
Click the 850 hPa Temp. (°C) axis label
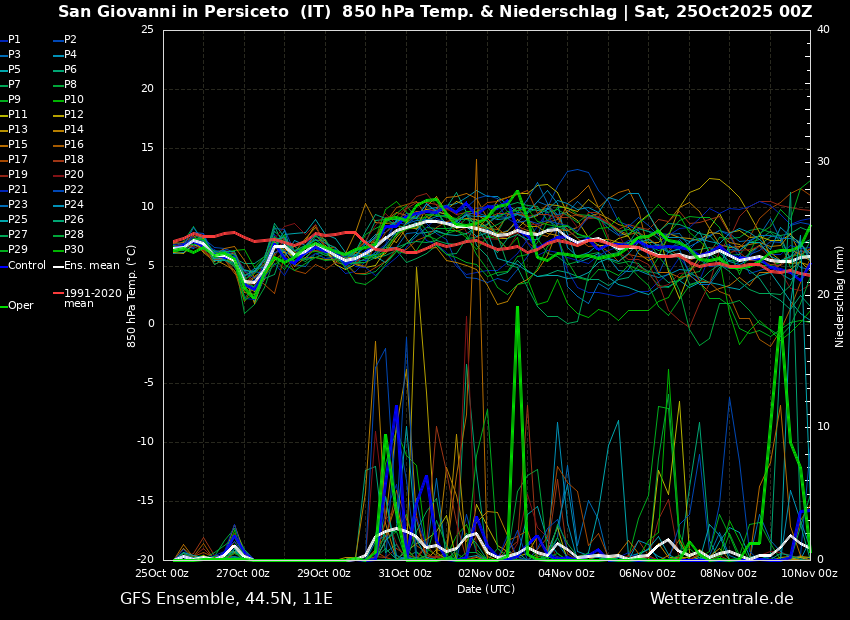[x=132, y=296]
